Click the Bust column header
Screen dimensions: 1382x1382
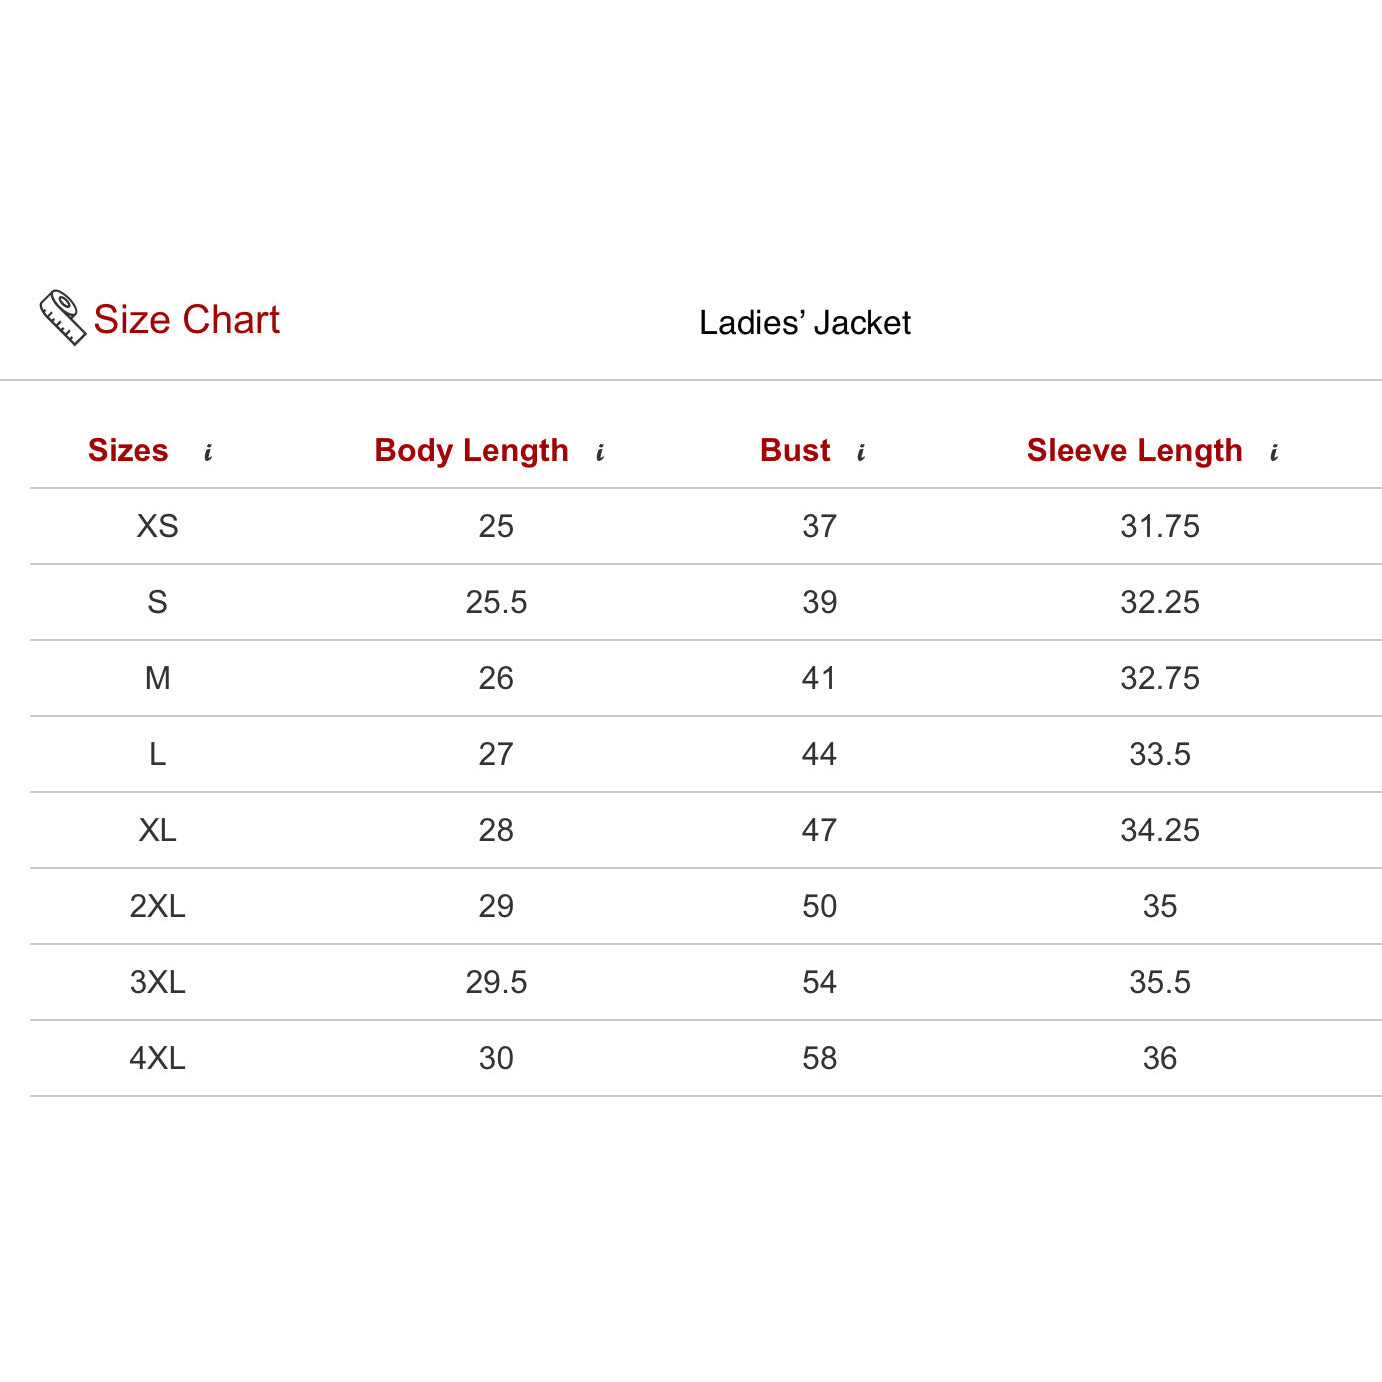(x=795, y=451)
